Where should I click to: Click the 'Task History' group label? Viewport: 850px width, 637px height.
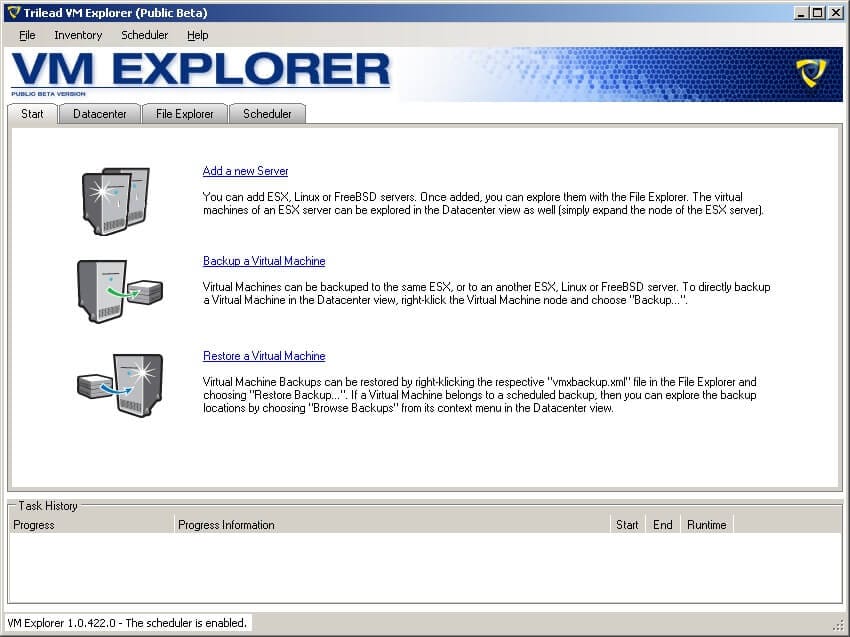[x=48, y=506]
